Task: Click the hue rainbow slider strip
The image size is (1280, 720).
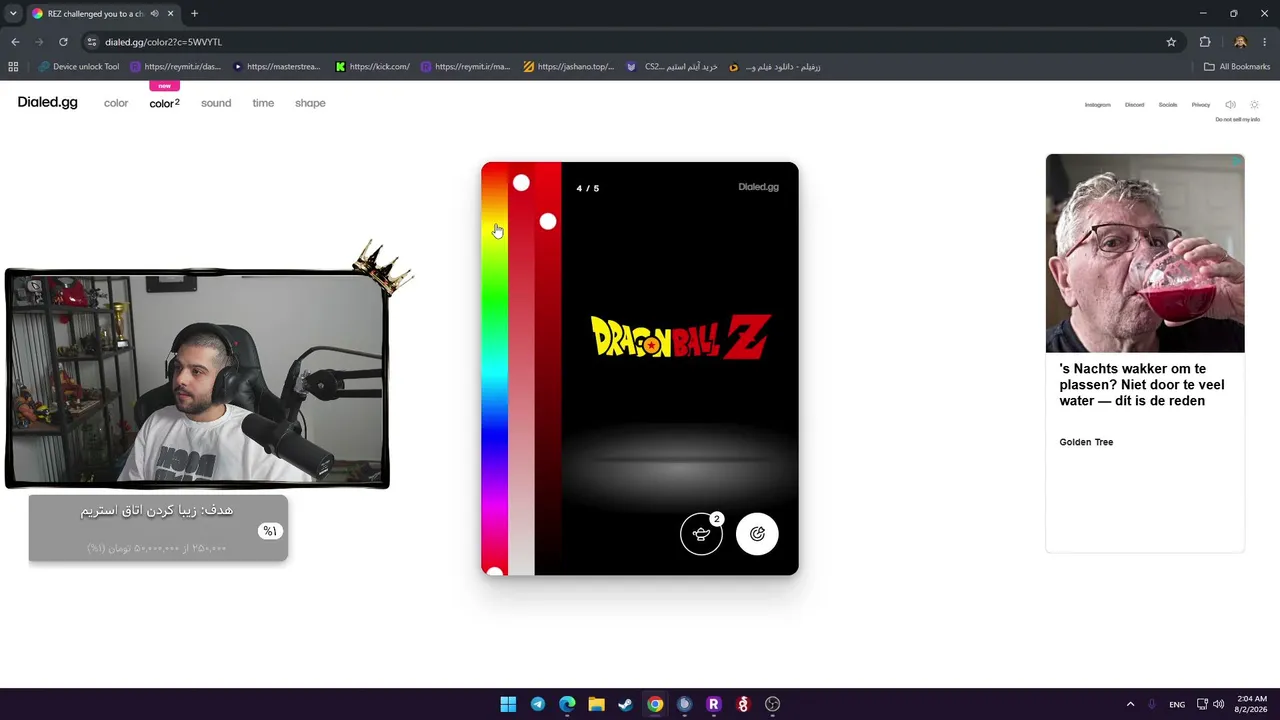Action: pyautogui.click(x=494, y=368)
